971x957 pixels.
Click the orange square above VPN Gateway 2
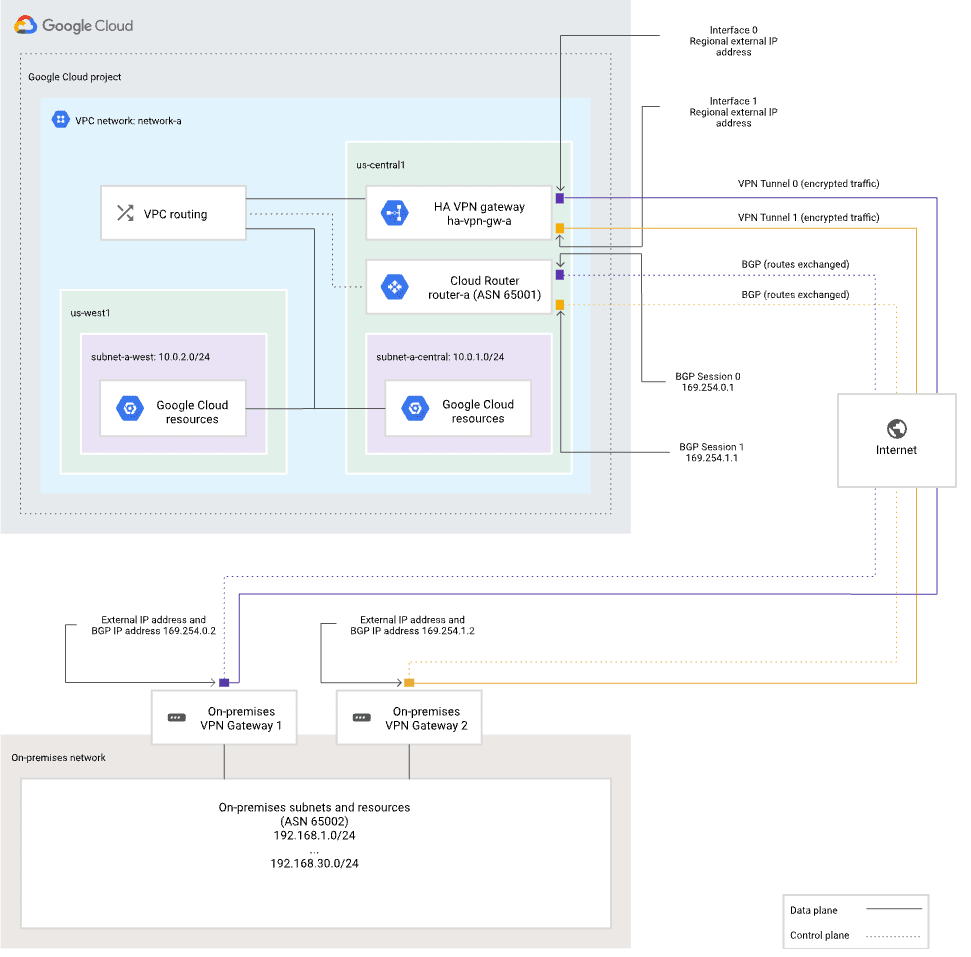point(409,683)
